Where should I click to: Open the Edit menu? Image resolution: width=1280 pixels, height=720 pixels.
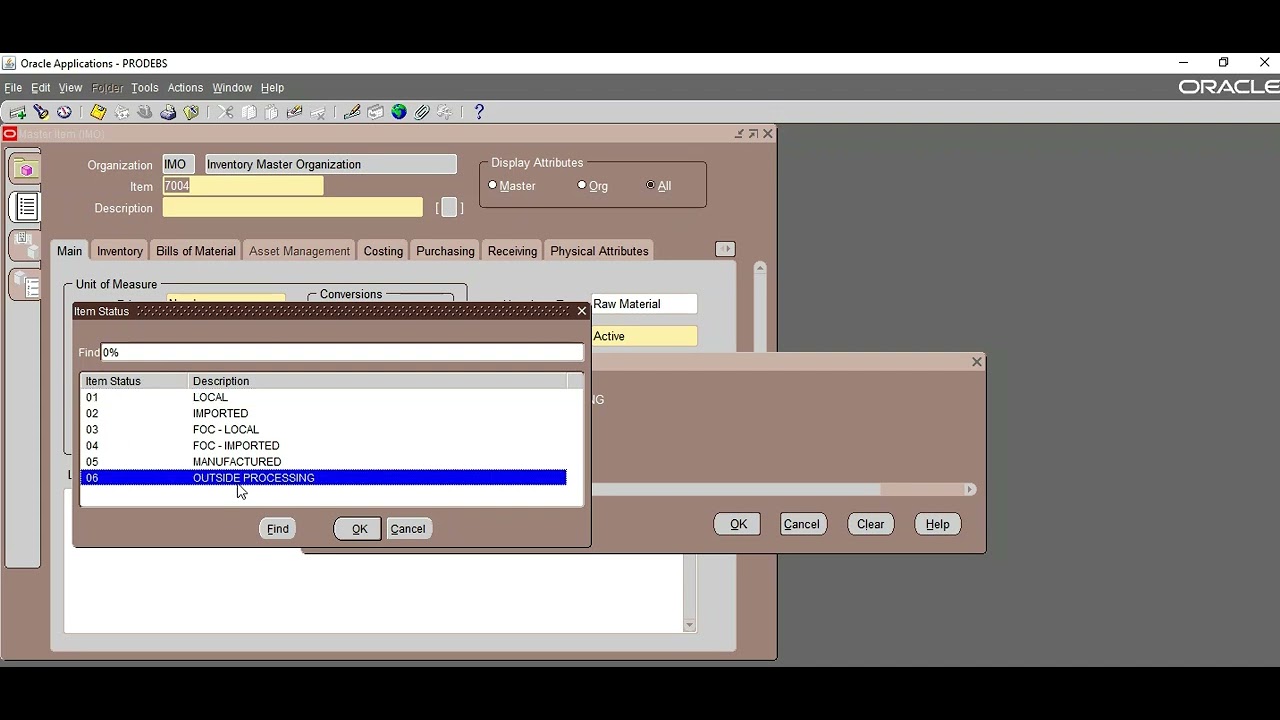(41, 88)
